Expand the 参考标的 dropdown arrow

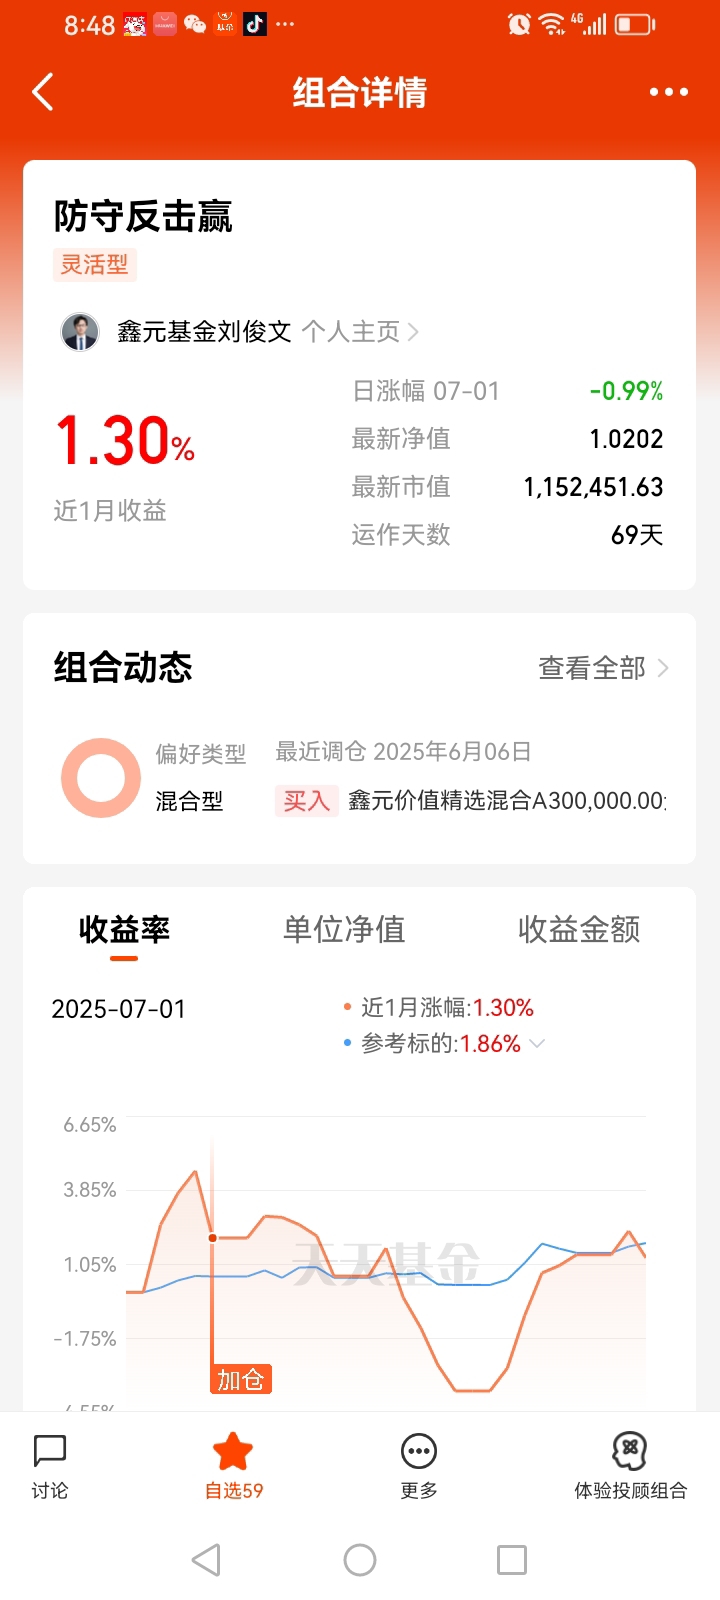(537, 1043)
